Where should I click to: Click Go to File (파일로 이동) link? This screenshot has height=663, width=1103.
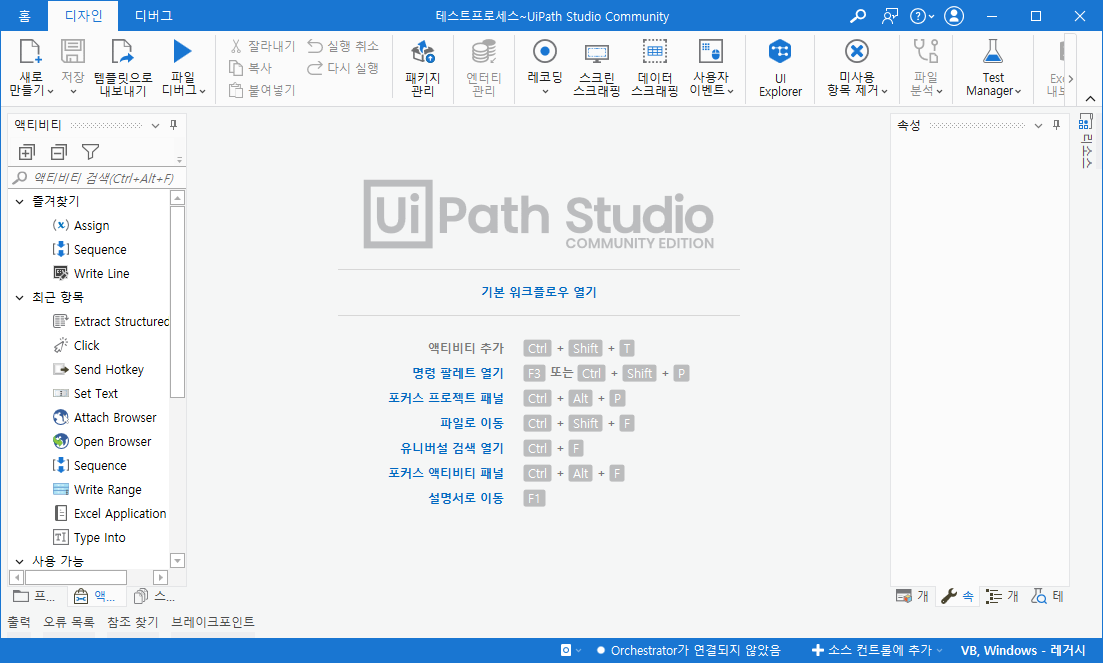tap(472, 423)
